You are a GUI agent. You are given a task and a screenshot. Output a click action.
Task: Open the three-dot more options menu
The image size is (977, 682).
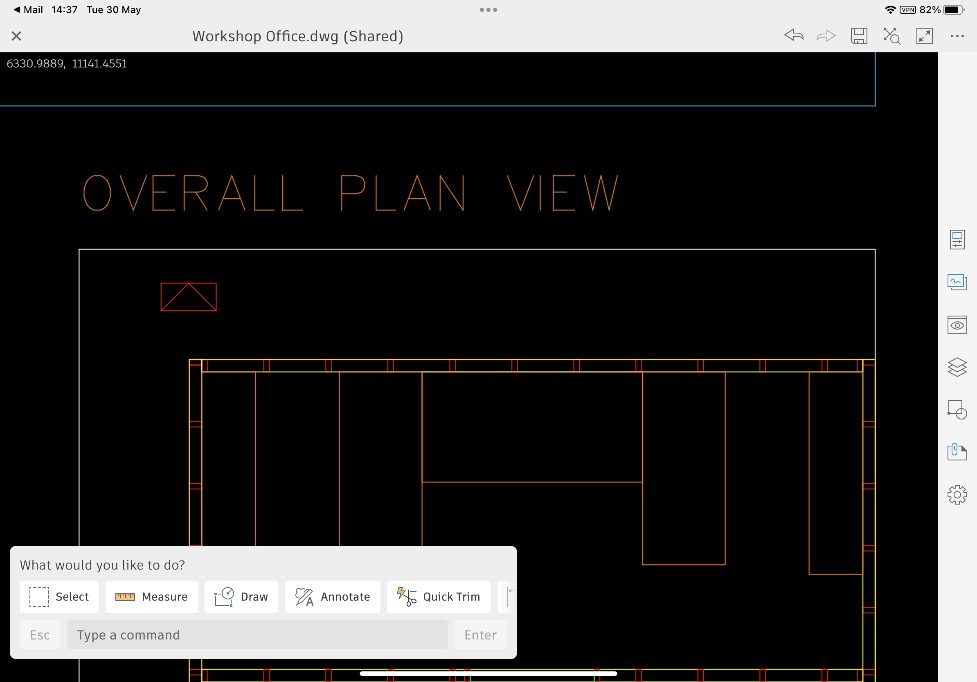coord(958,36)
